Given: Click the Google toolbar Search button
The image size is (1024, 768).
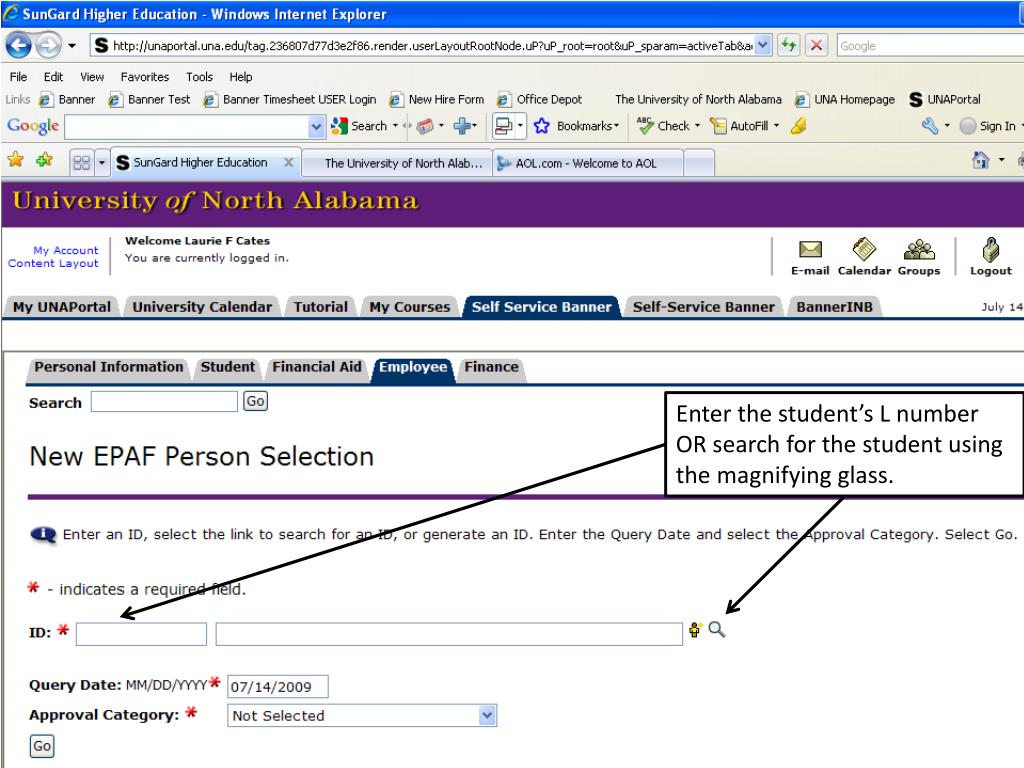Looking at the screenshot, I should click(x=359, y=126).
